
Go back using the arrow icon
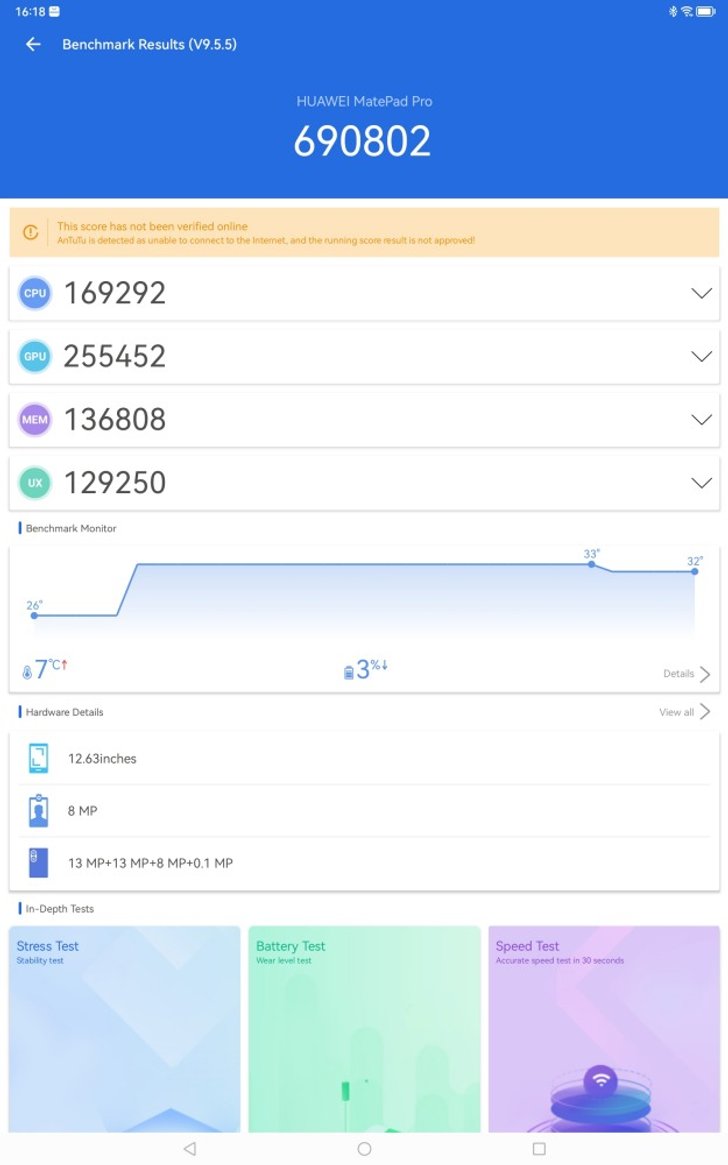coord(33,45)
